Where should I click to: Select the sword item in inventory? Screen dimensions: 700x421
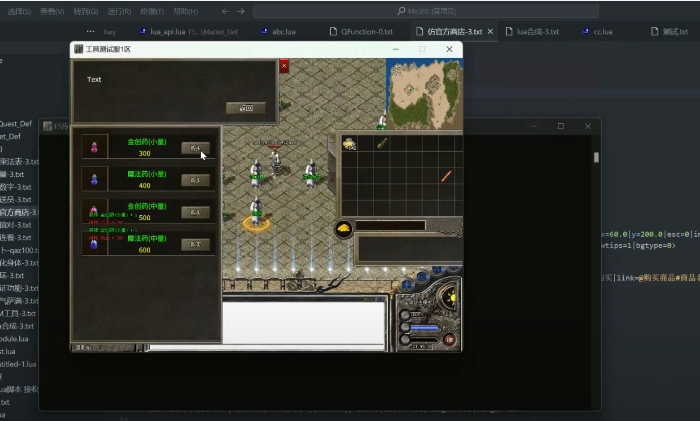[x=447, y=176]
